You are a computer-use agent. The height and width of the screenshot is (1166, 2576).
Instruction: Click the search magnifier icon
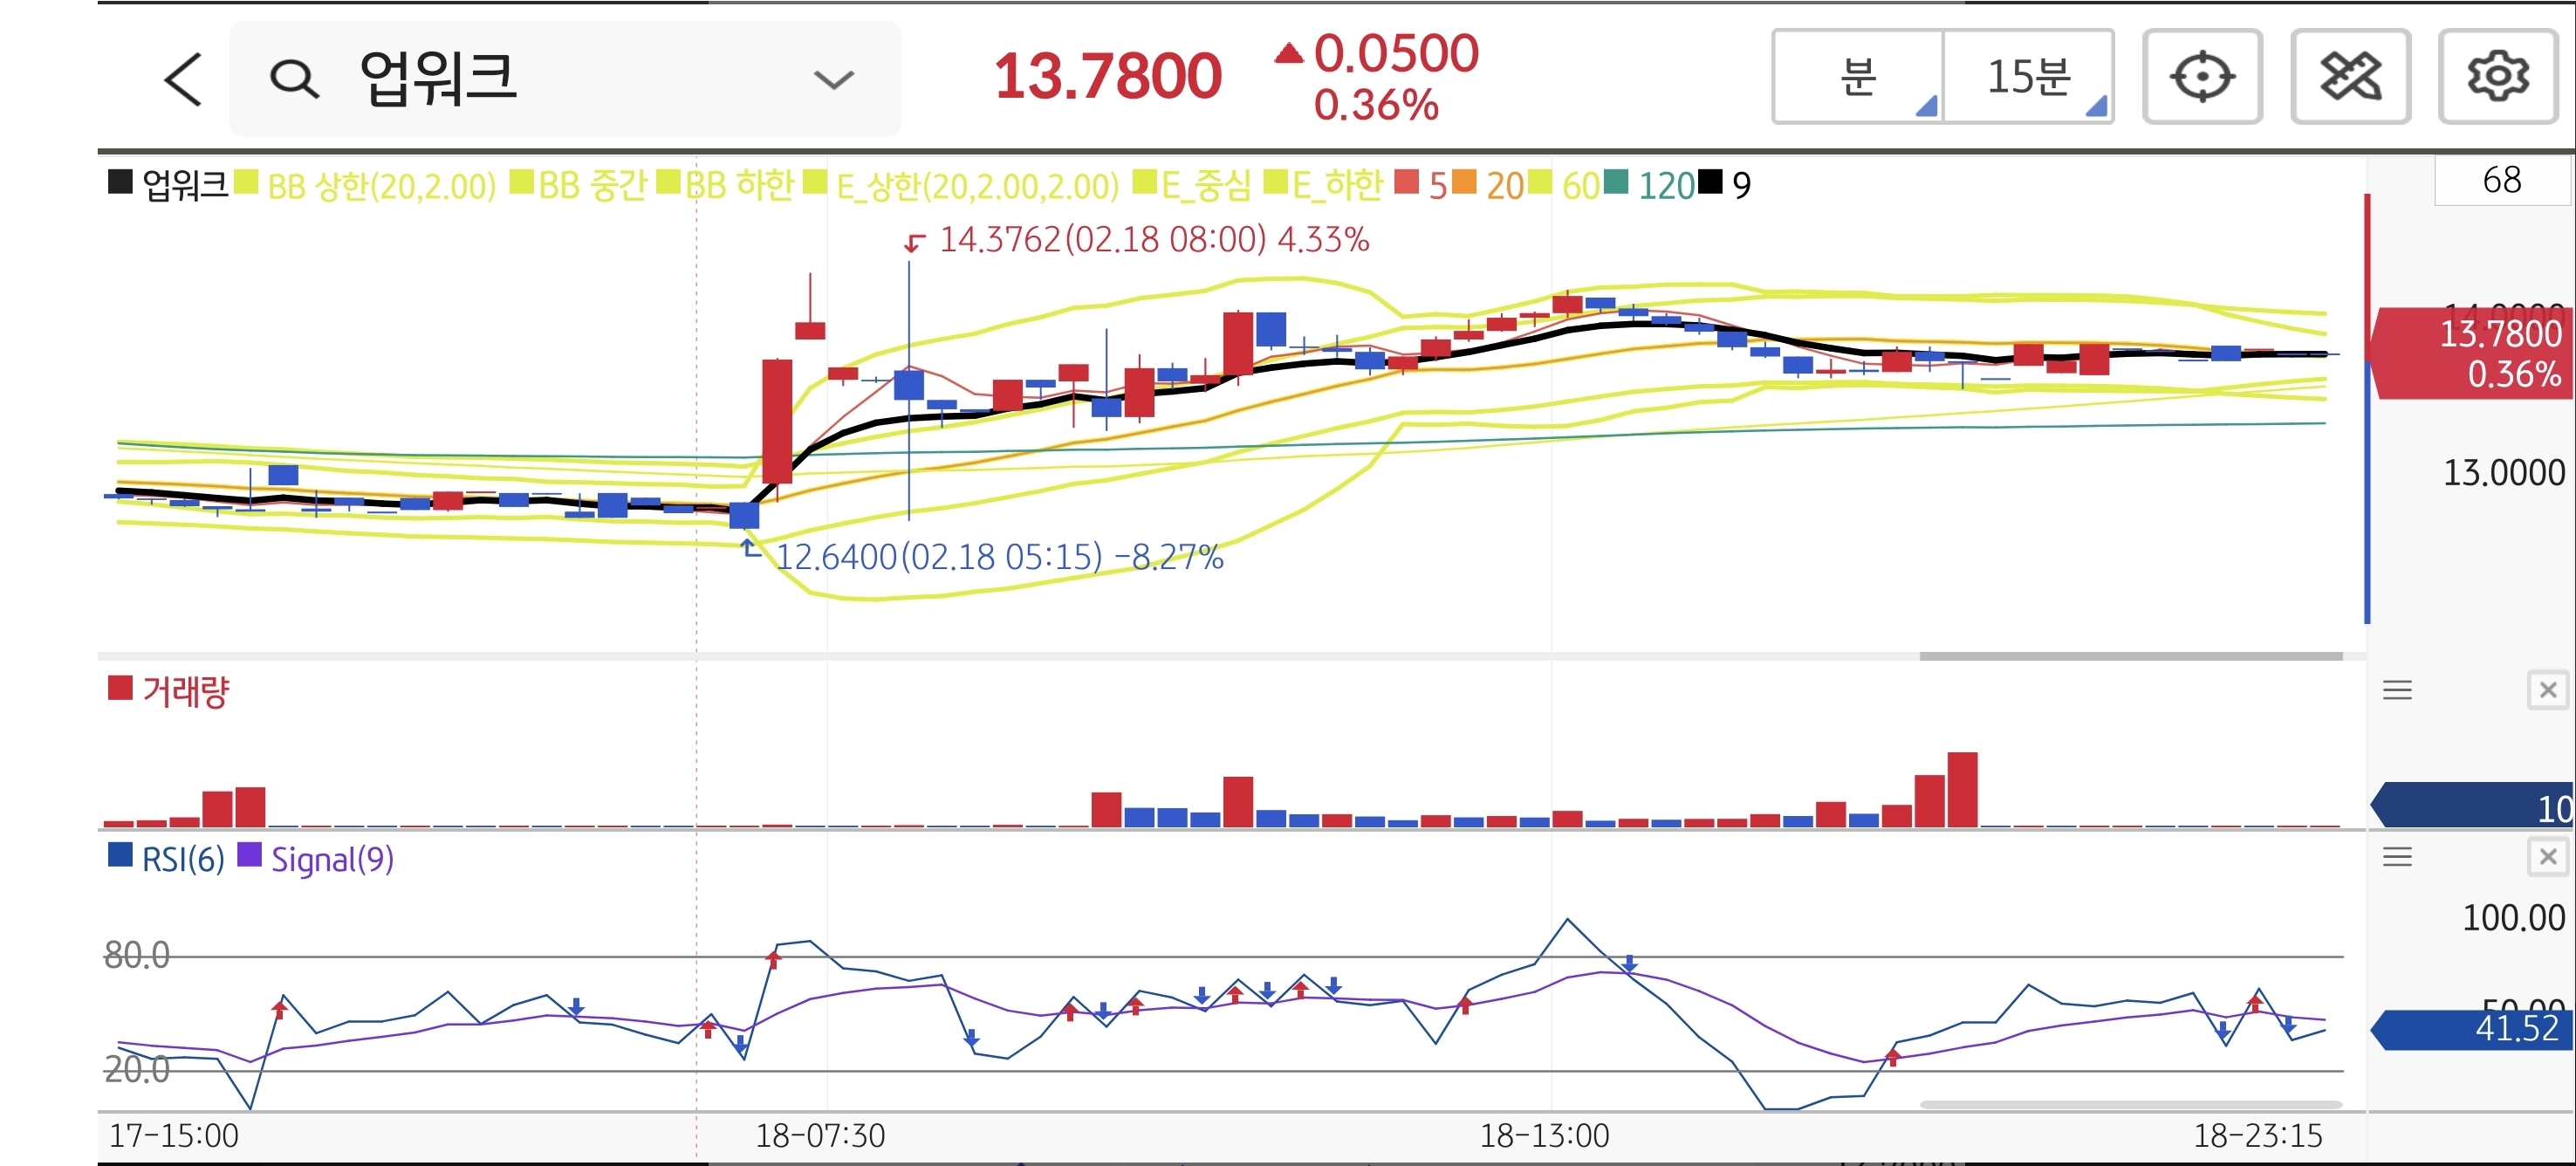pos(294,79)
